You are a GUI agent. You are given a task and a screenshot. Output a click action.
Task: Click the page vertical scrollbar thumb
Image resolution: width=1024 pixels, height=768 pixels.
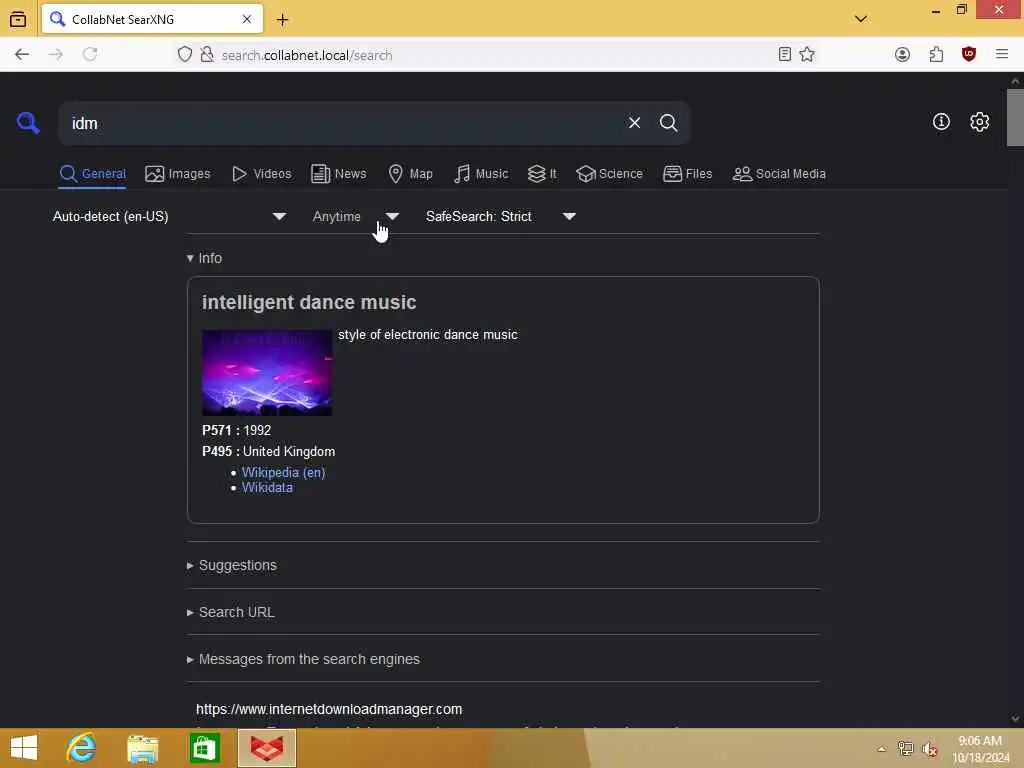[1015, 118]
